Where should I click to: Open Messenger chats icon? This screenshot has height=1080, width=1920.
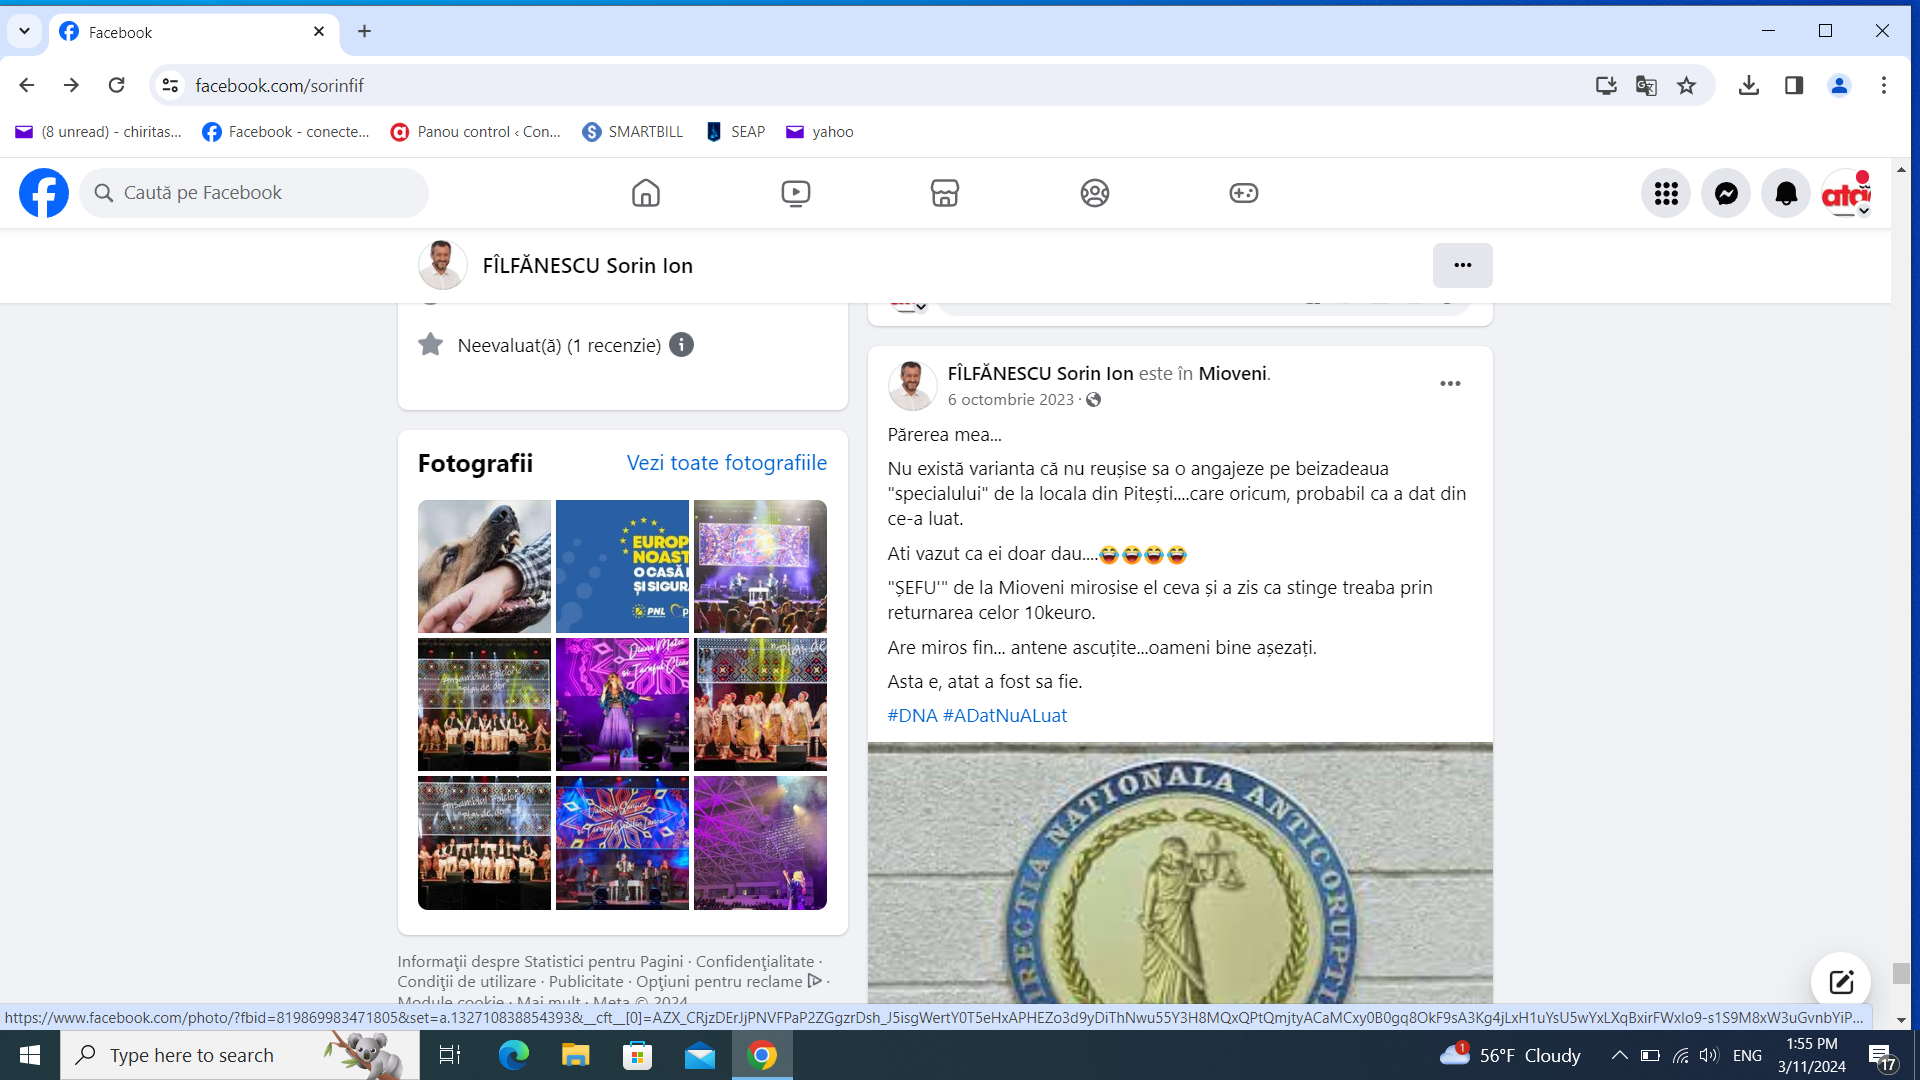tap(1726, 194)
